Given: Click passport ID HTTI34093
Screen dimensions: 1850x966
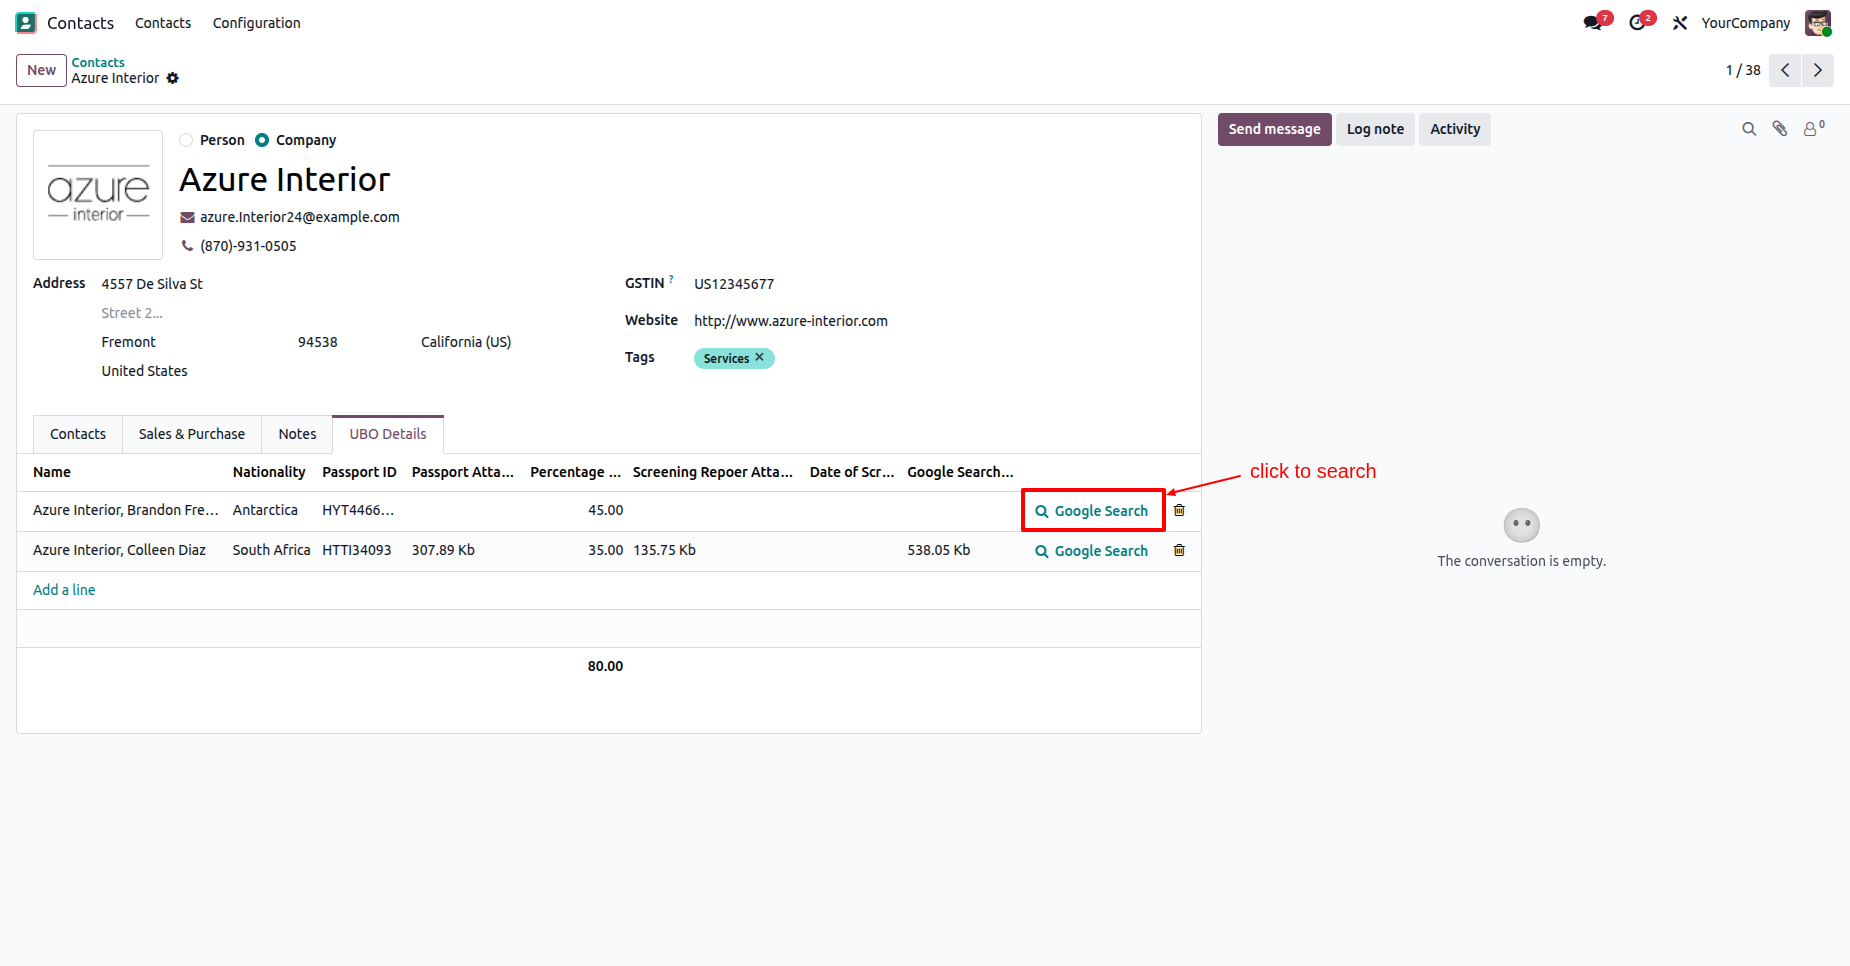Looking at the screenshot, I should [357, 550].
